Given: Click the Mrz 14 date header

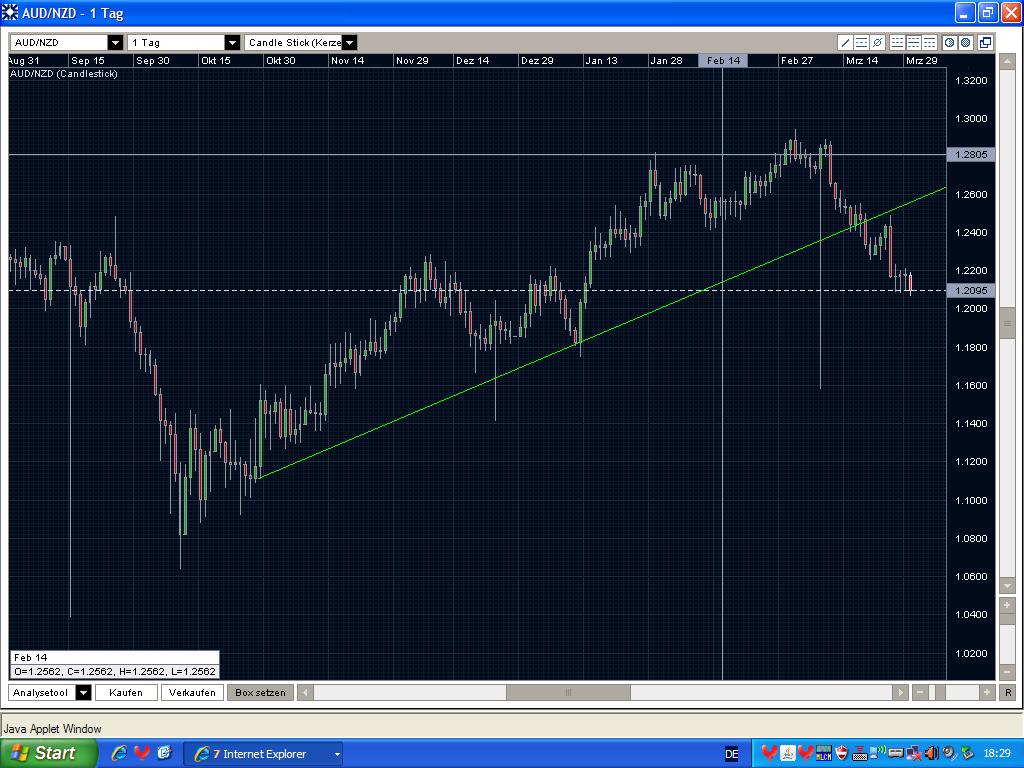Looking at the screenshot, I should (x=861, y=61).
